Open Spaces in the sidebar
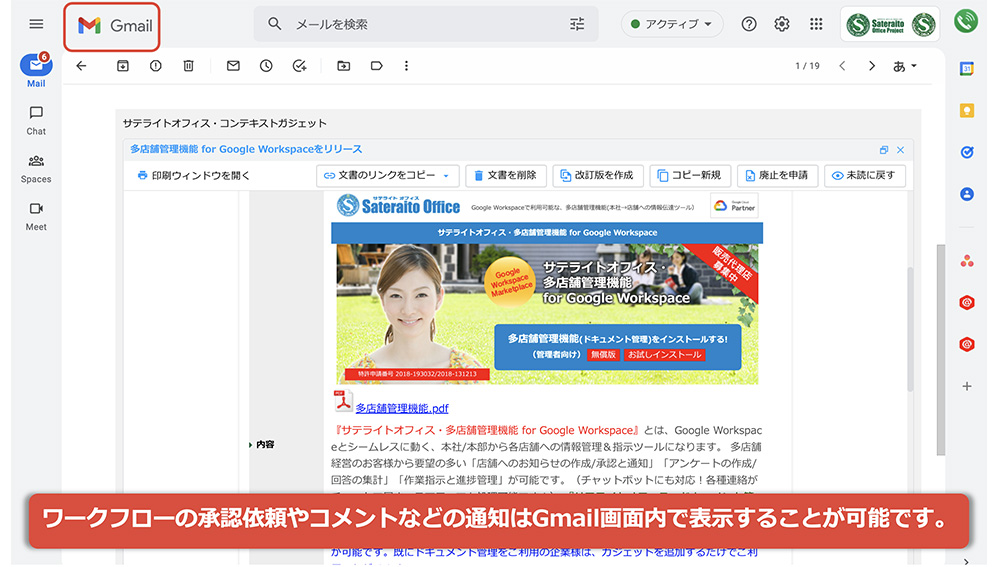The height and width of the screenshot is (567, 1000). [36, 168]
